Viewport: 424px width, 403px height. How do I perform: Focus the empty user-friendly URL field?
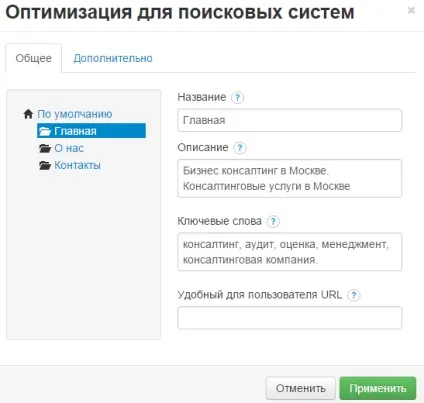(290, 318)
